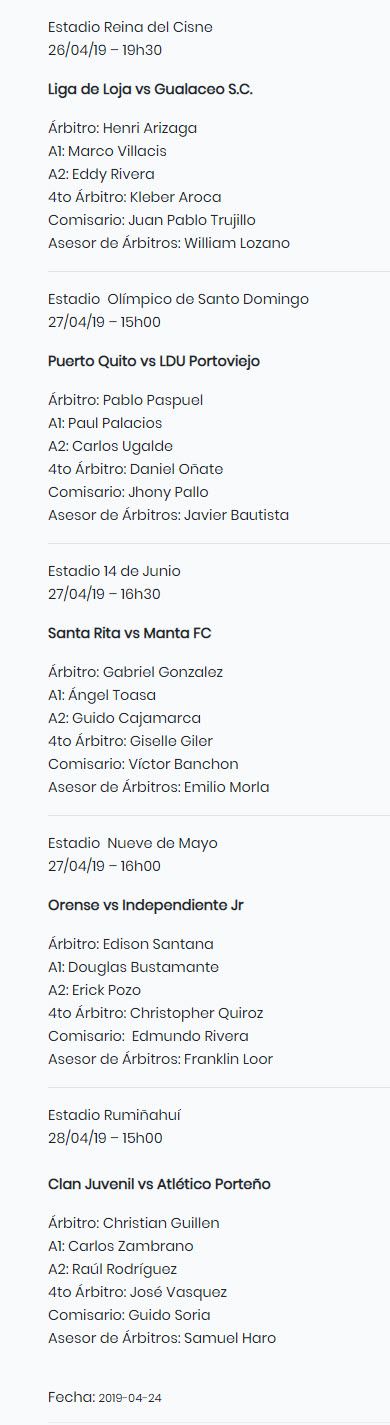Select the Santa Rita vs Manta FC title
This screenshot has width=390, height=1425.
point(129,633)
